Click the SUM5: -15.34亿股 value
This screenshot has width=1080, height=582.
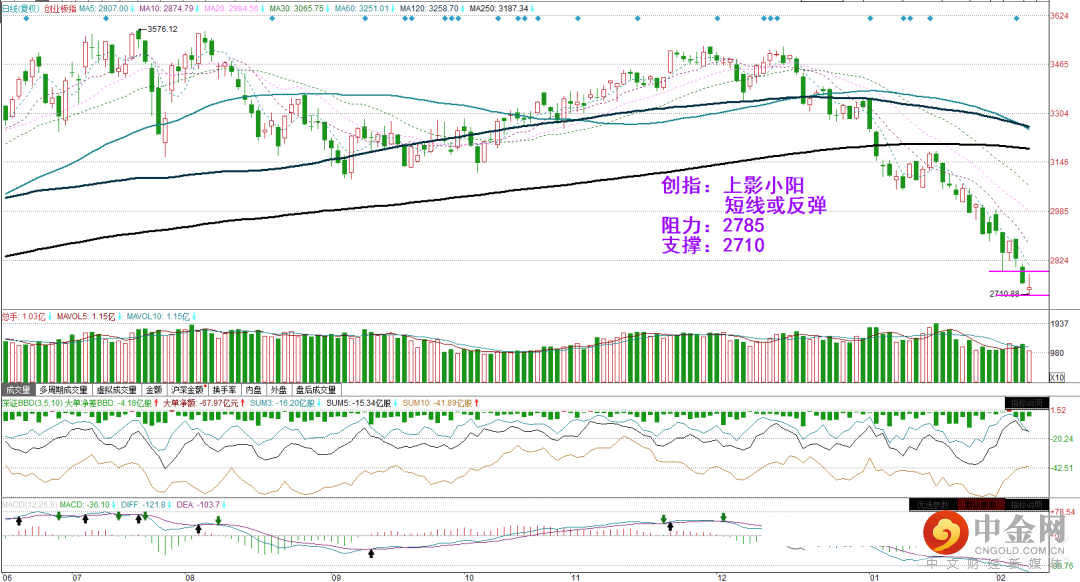(x=359, y=403)
